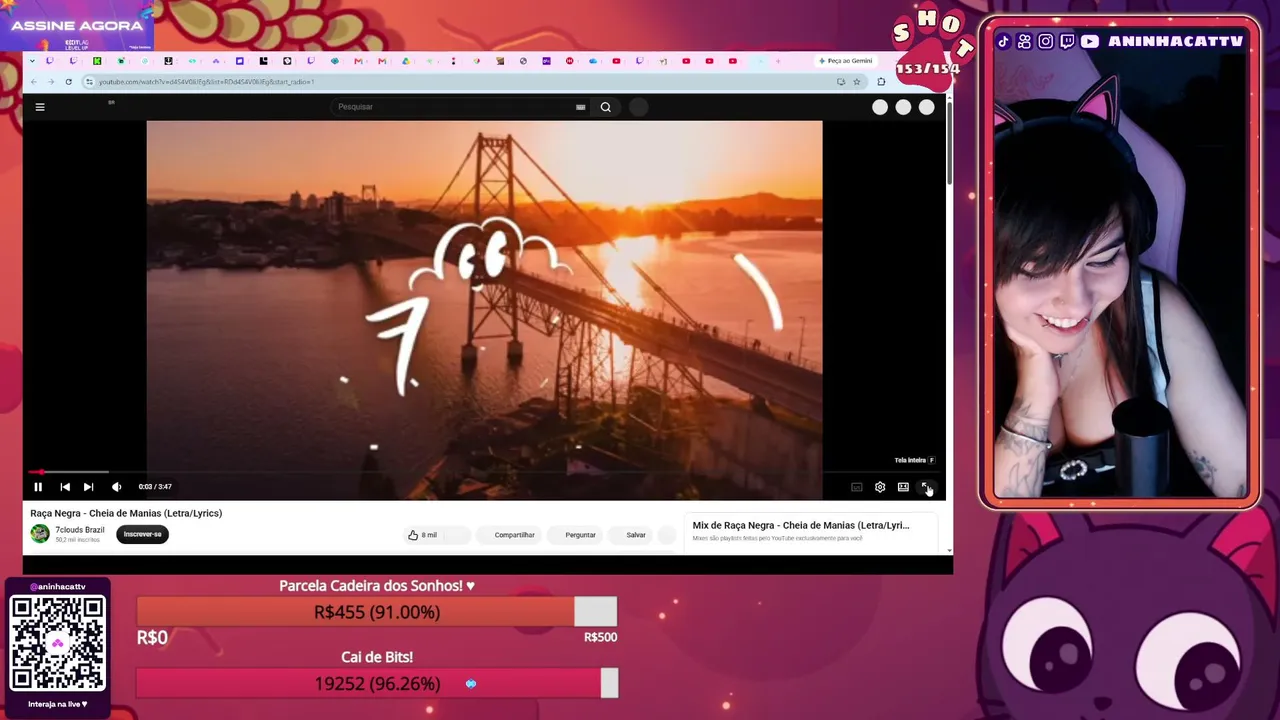
Task: Reload the YouTube page
Action: (x=68, y=82)
